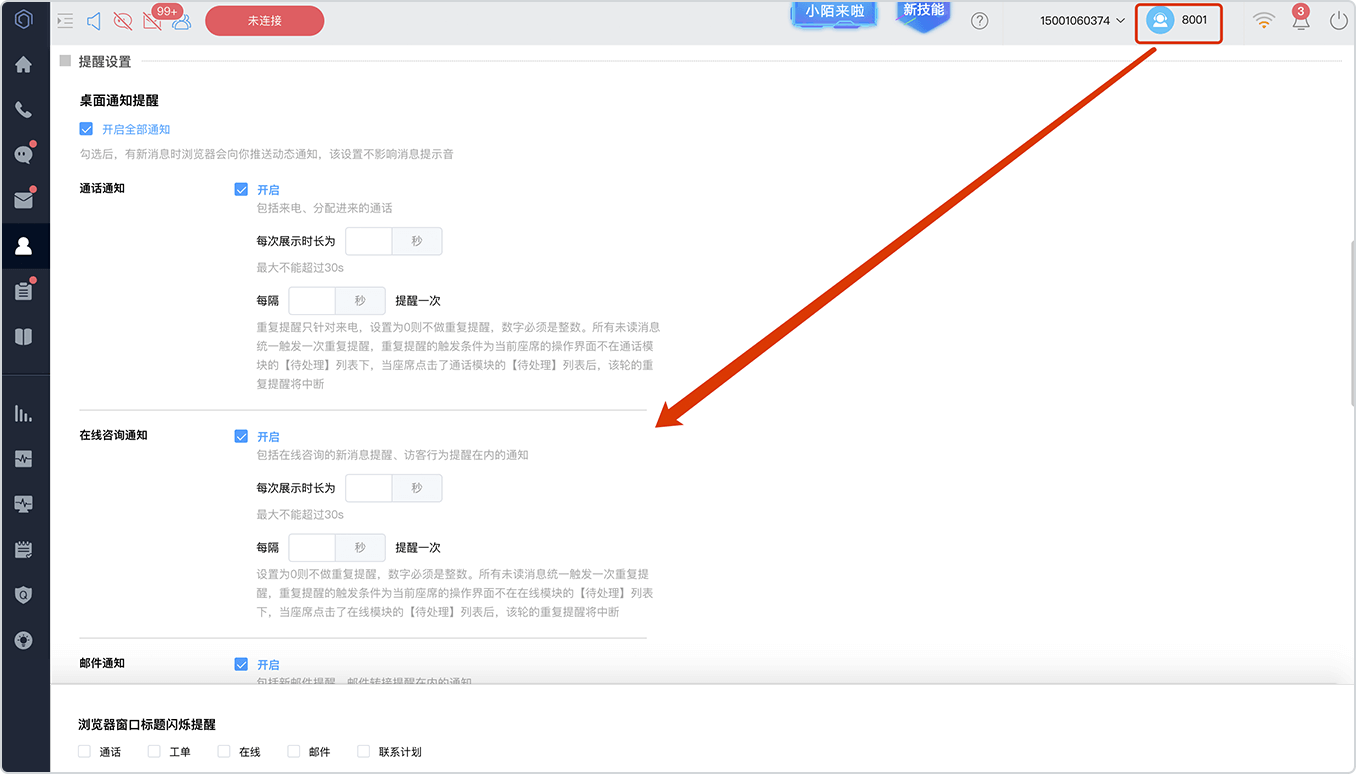Check the 工单 title flashing checkbox
The image size is (1356, 774).
tap(154, 751)
